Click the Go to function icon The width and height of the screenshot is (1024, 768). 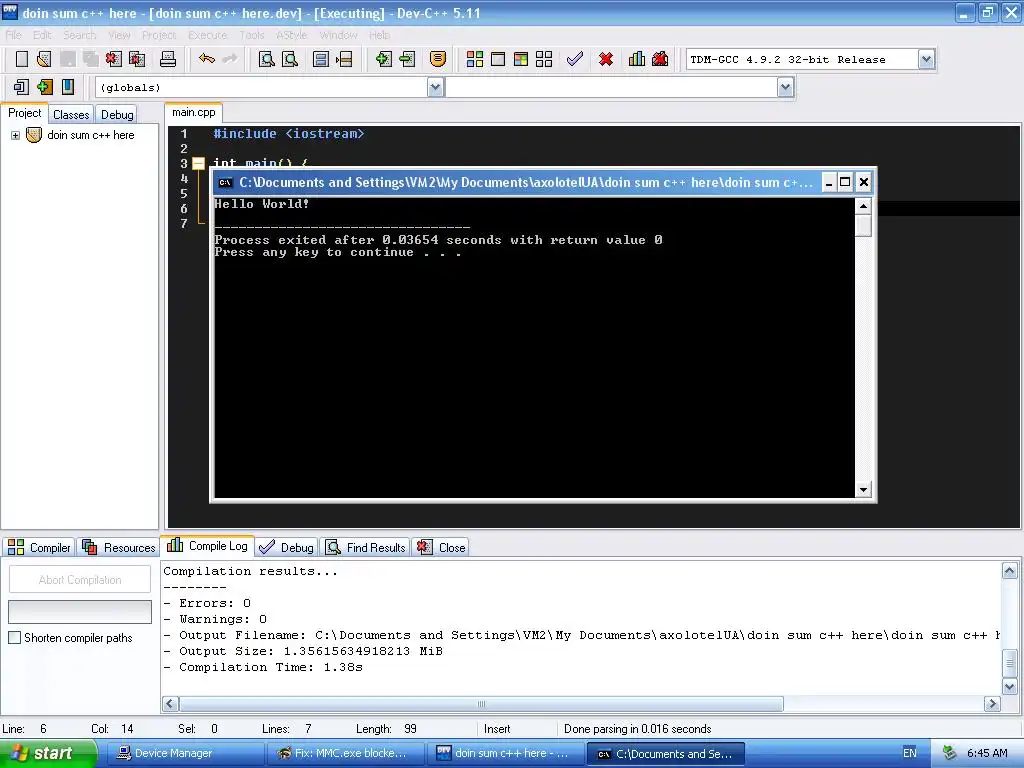[x=321, y=59]
